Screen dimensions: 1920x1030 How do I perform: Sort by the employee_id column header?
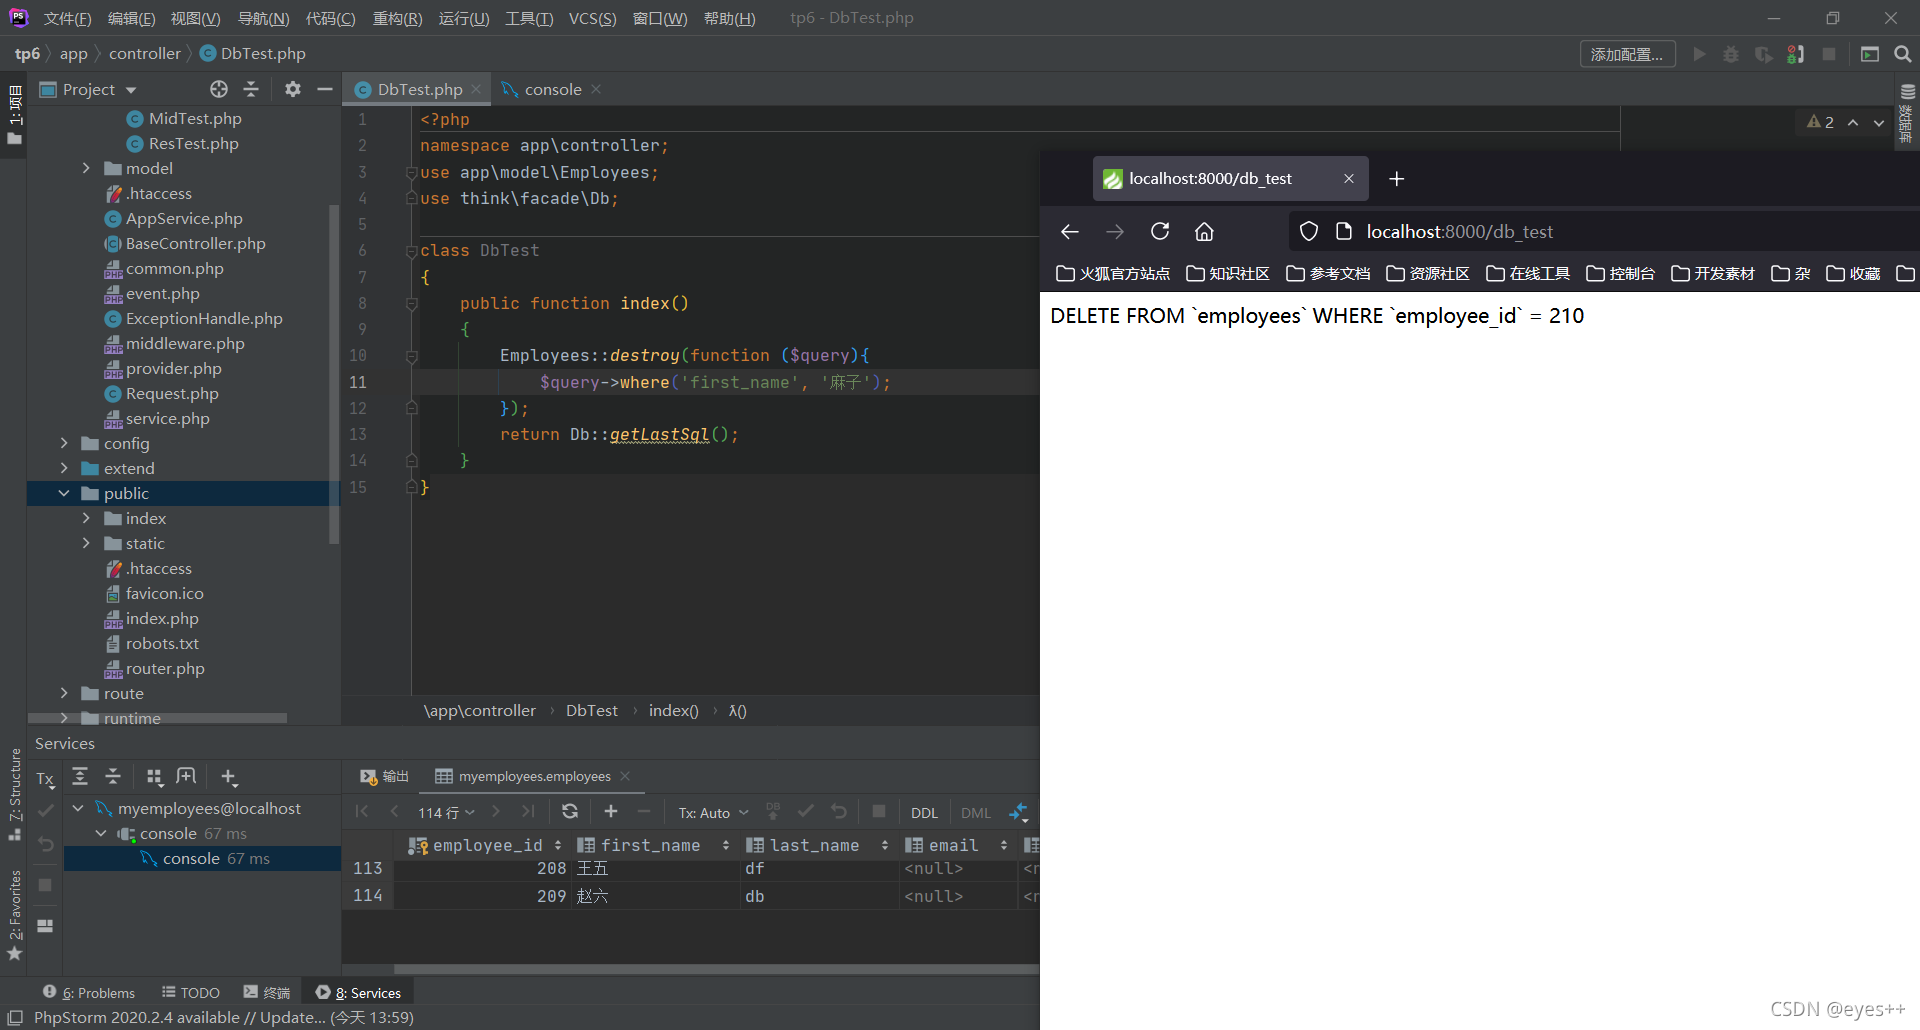[486, 845]
